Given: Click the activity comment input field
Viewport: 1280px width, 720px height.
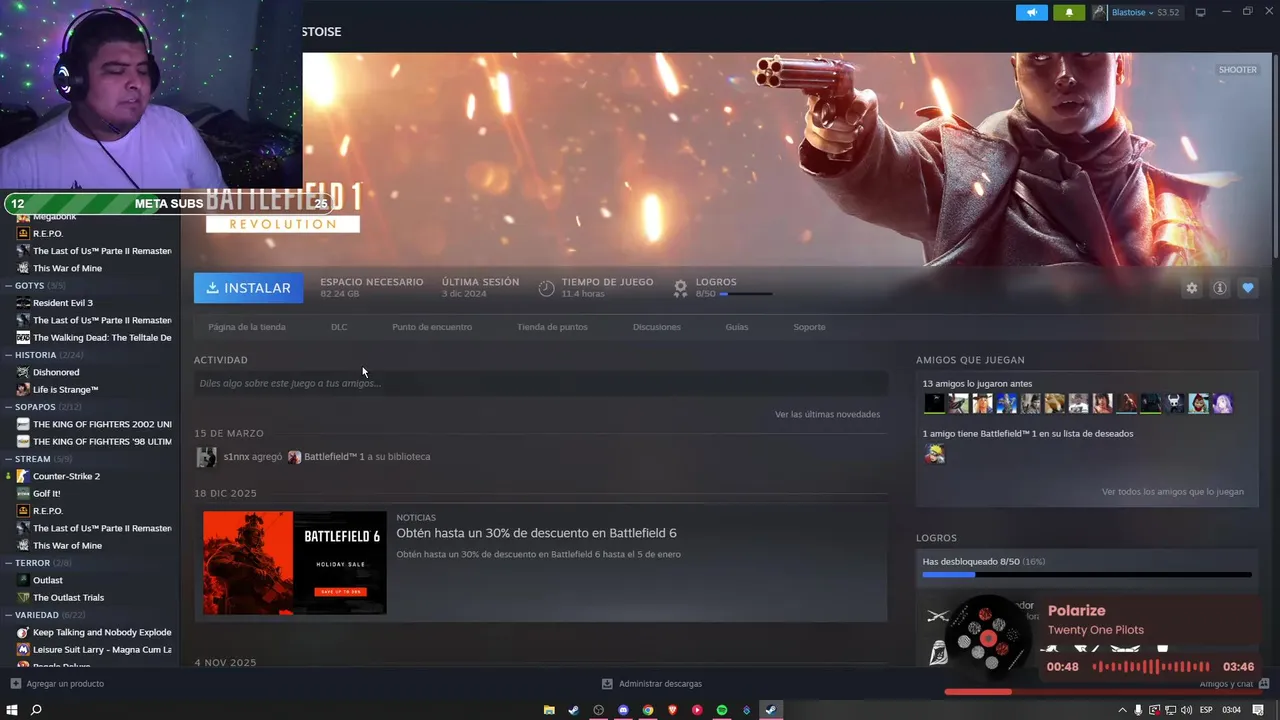Looking at the screenshot, I should pyautogui.click(x=541, y=383).
